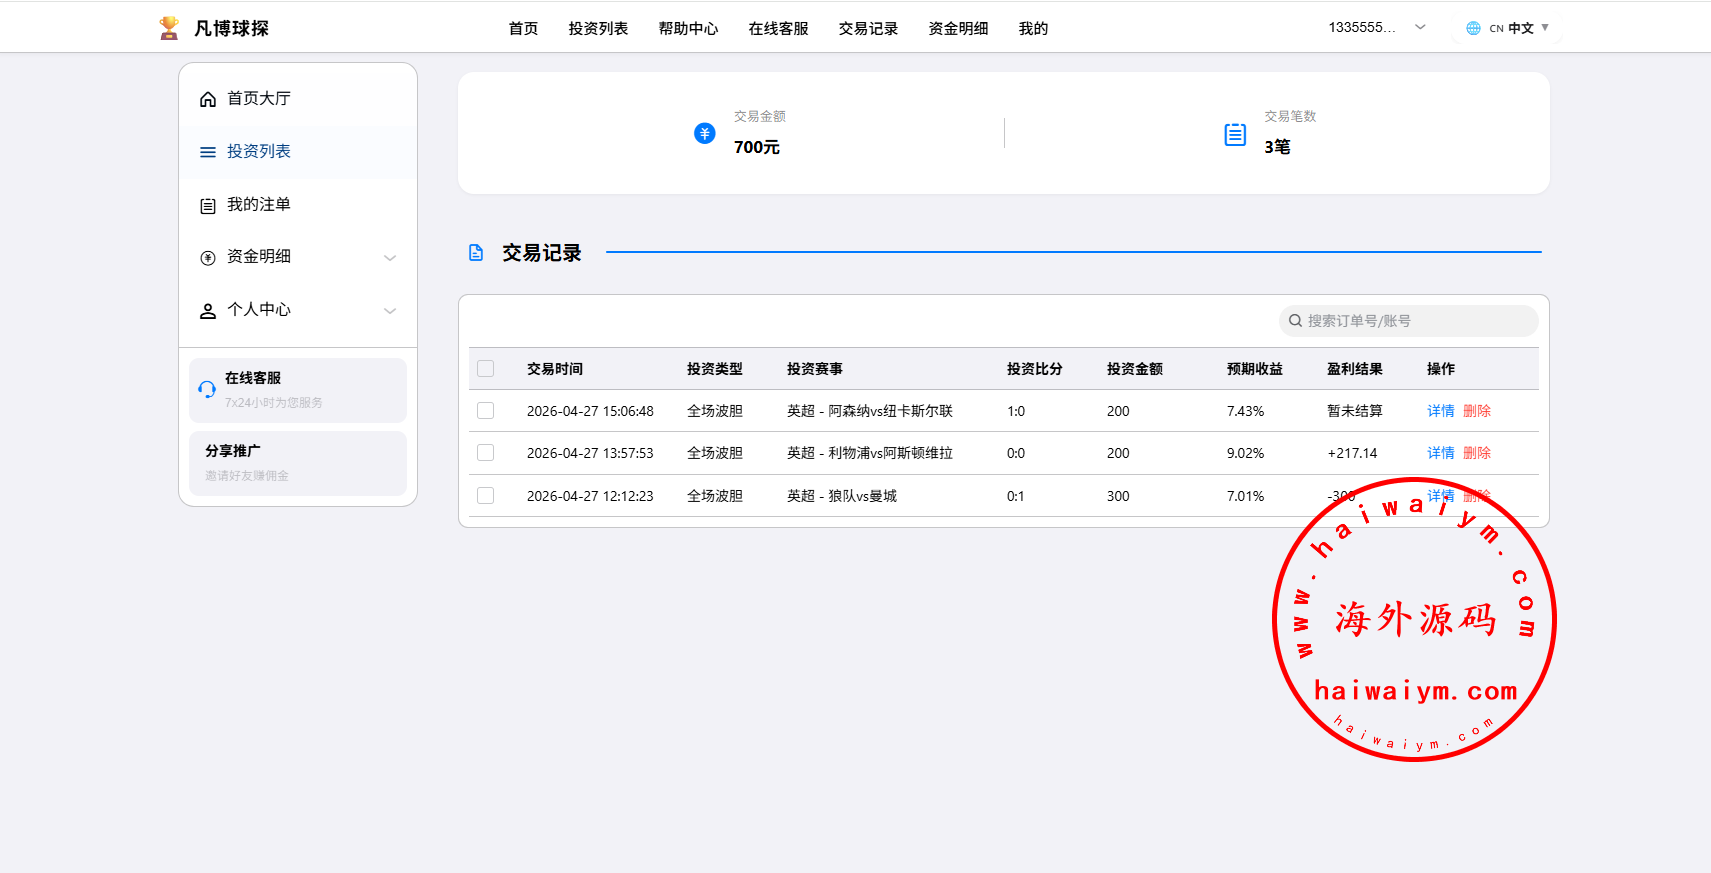Click the person icon beside 个人中心
The width and height of the screenshot is (1711, 873).
[208, 311]
